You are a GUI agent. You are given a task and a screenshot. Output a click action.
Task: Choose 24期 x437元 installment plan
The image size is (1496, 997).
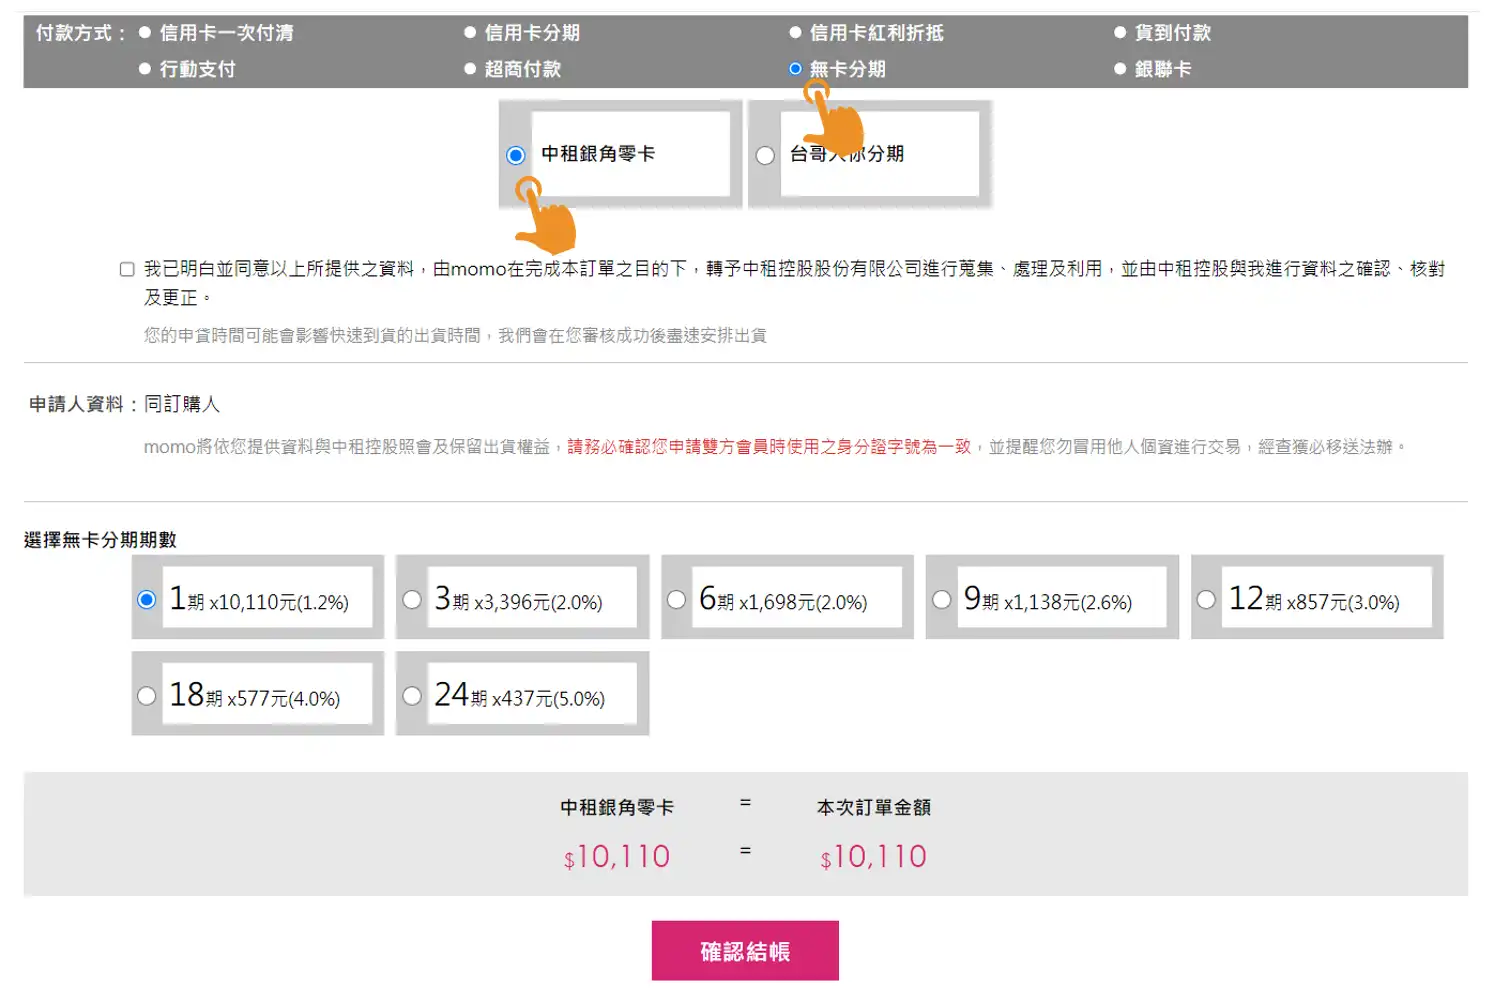pyautogui.click(x=412, y=695)
